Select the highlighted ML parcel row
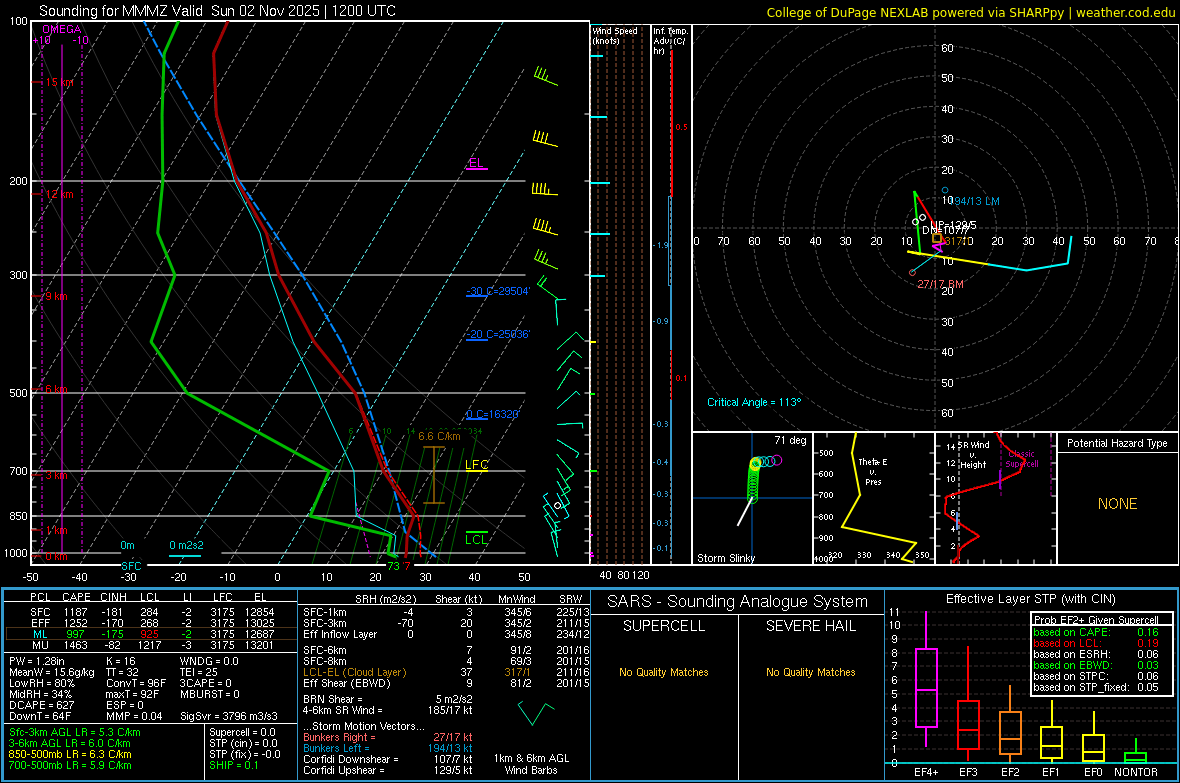The width and height of the screenshot is (1180, 783). pos(151,634)
